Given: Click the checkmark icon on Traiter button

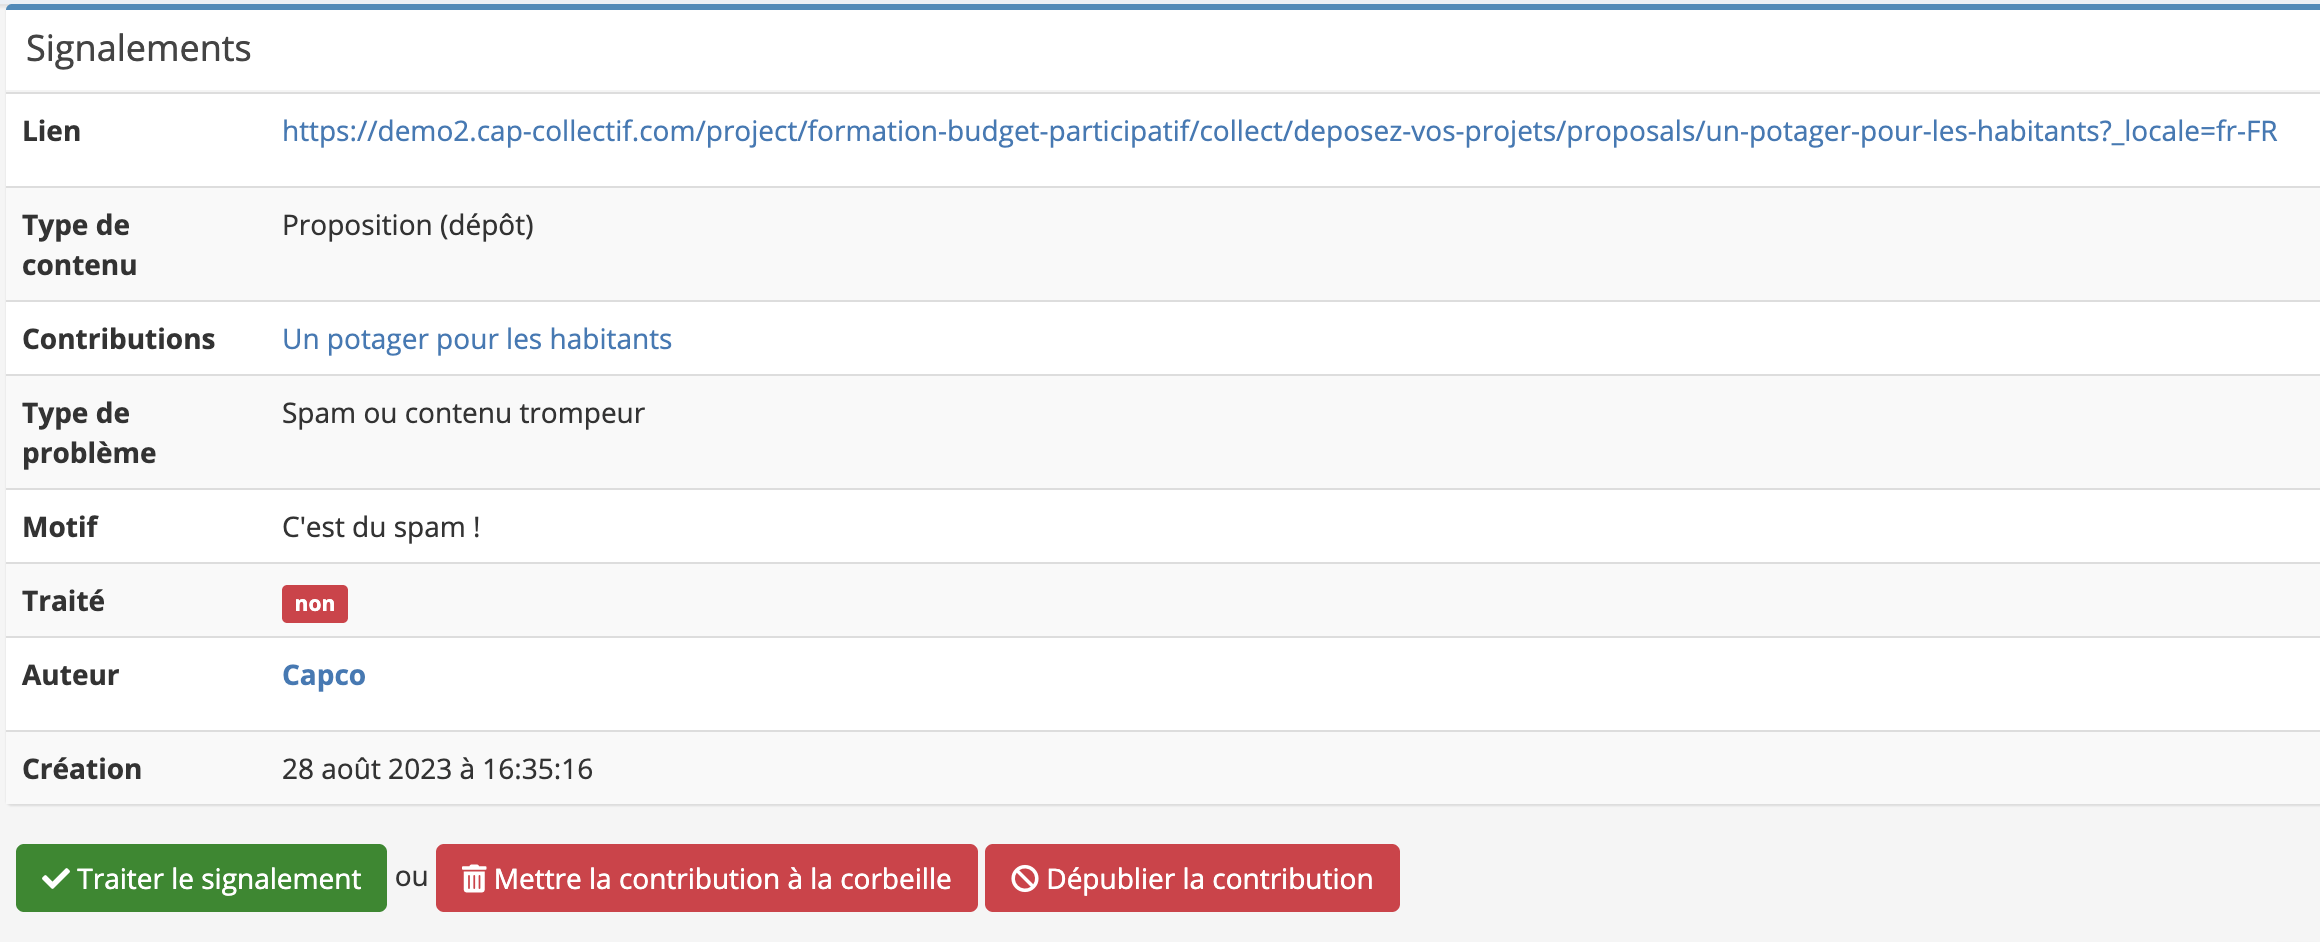Looking at the screenshot, I should click(x=55, y=878).
